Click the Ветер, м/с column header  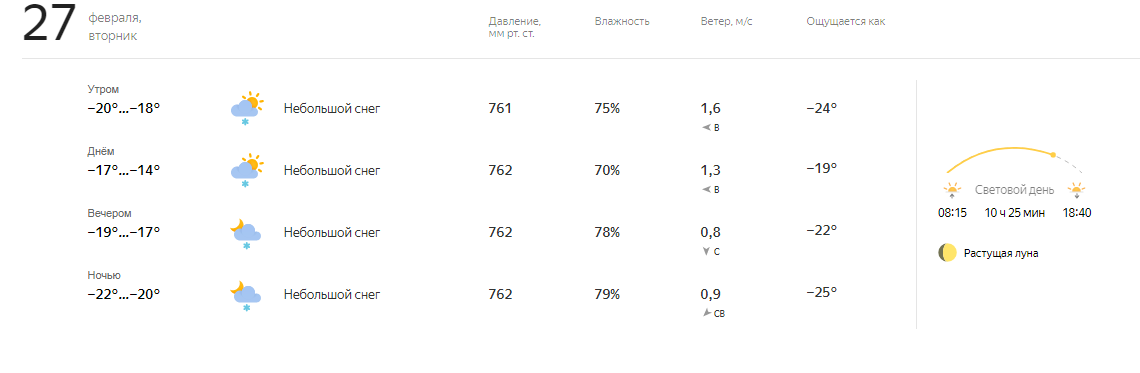pyautogui.click(x=726, y=21)
